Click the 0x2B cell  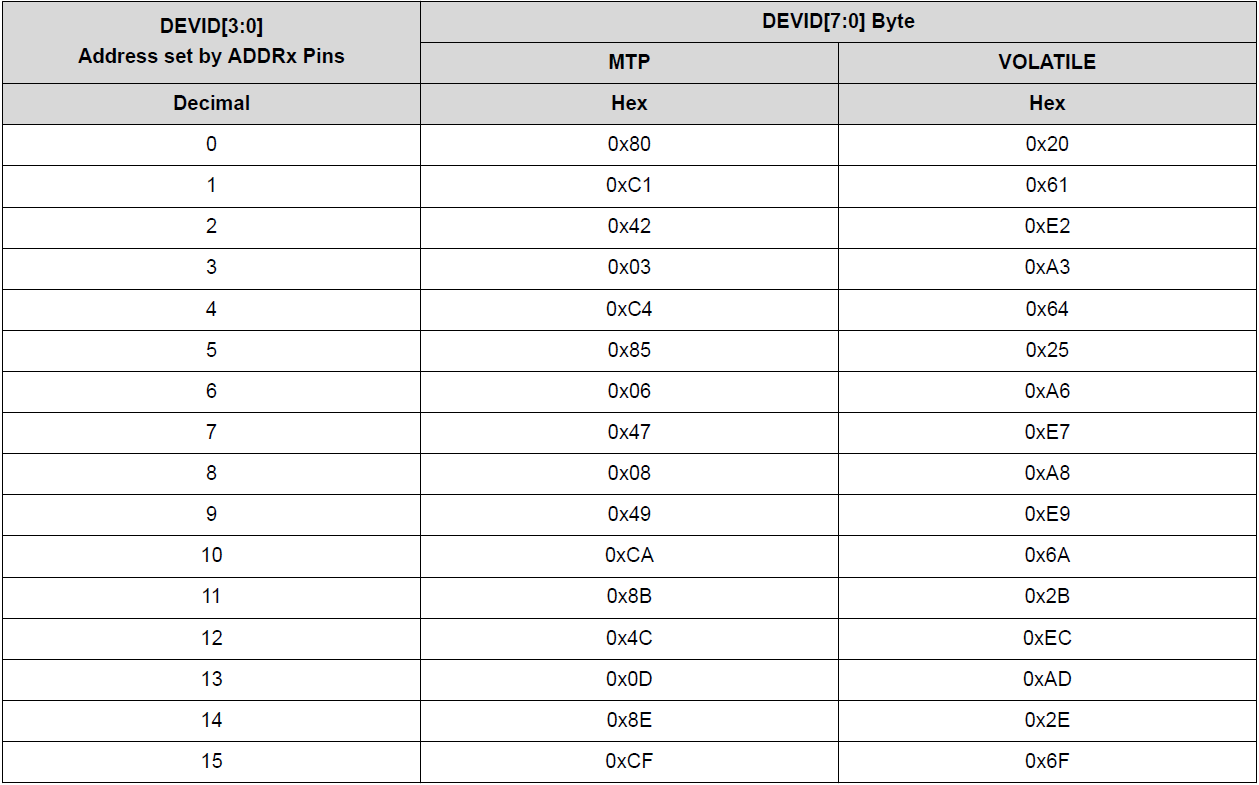1047,596
